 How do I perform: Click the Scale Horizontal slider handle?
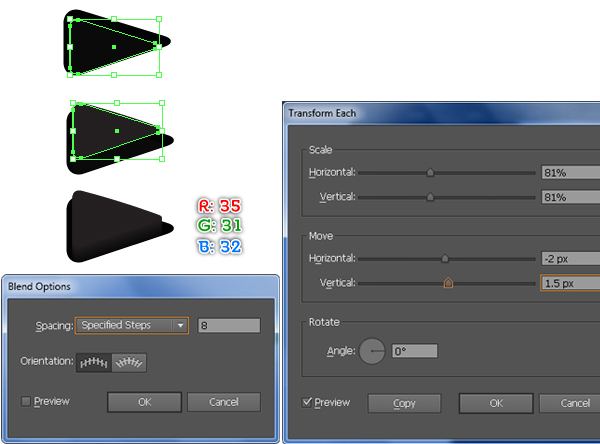tap(430, 172)
